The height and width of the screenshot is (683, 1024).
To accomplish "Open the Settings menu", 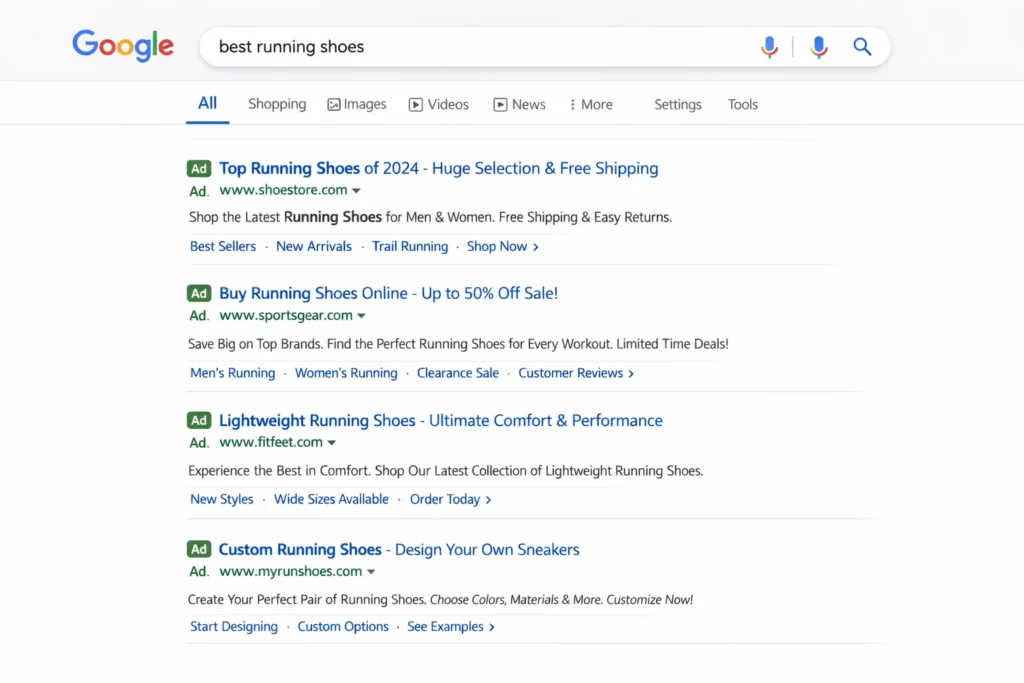I will pyautogui.click(x=678, y=104).
